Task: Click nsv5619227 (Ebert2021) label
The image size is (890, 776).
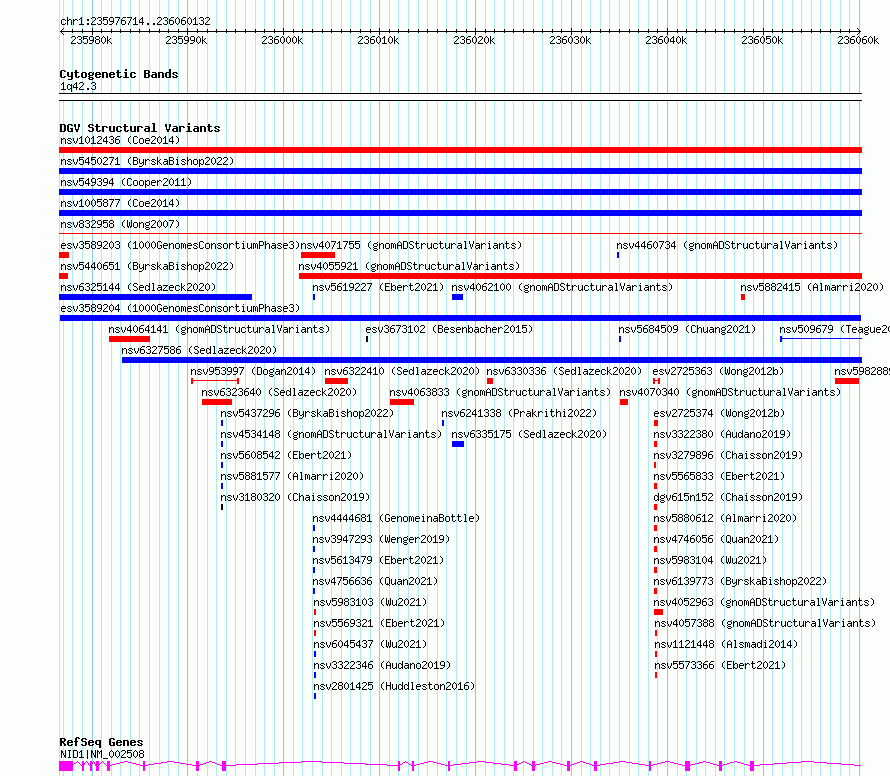Action: click(x=378, y=287)
